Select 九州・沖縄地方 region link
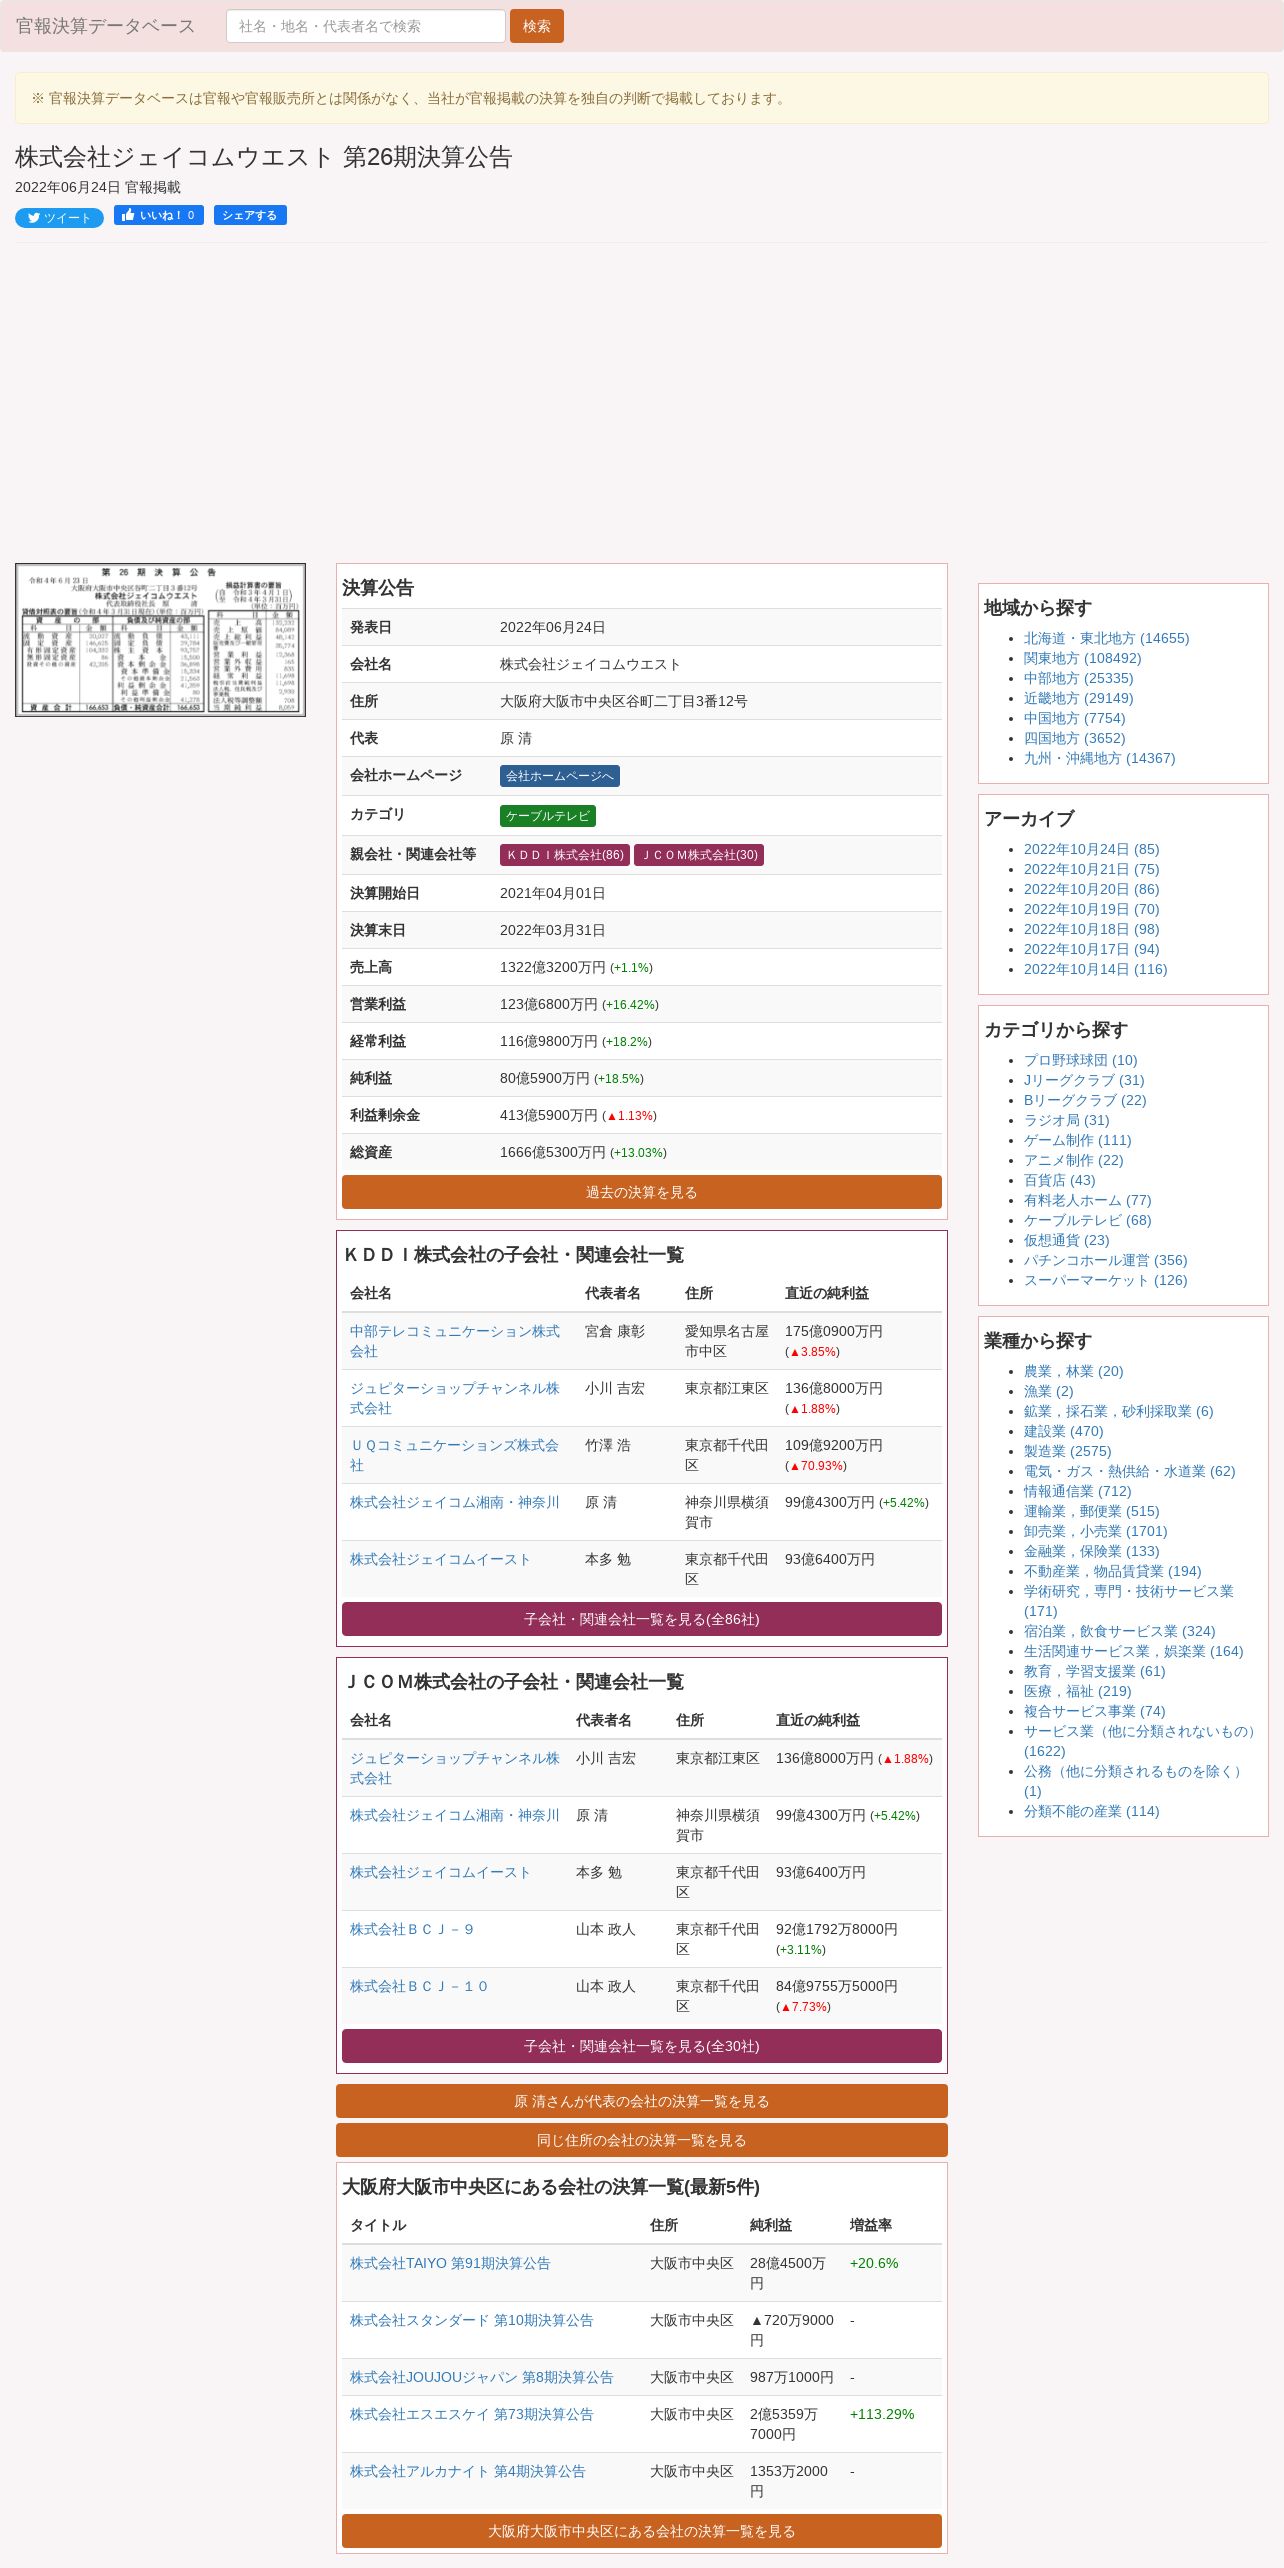The image size is (1284, 2568). pyautogui.click(x=1100, y=758)
